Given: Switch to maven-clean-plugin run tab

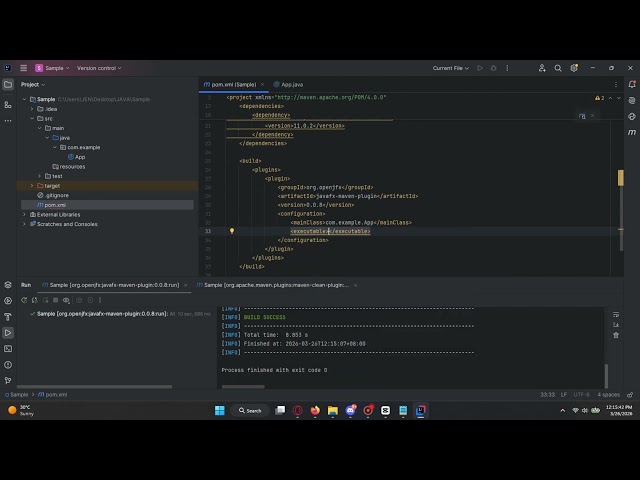Looking at the screenshot, I should click(273, 285).
